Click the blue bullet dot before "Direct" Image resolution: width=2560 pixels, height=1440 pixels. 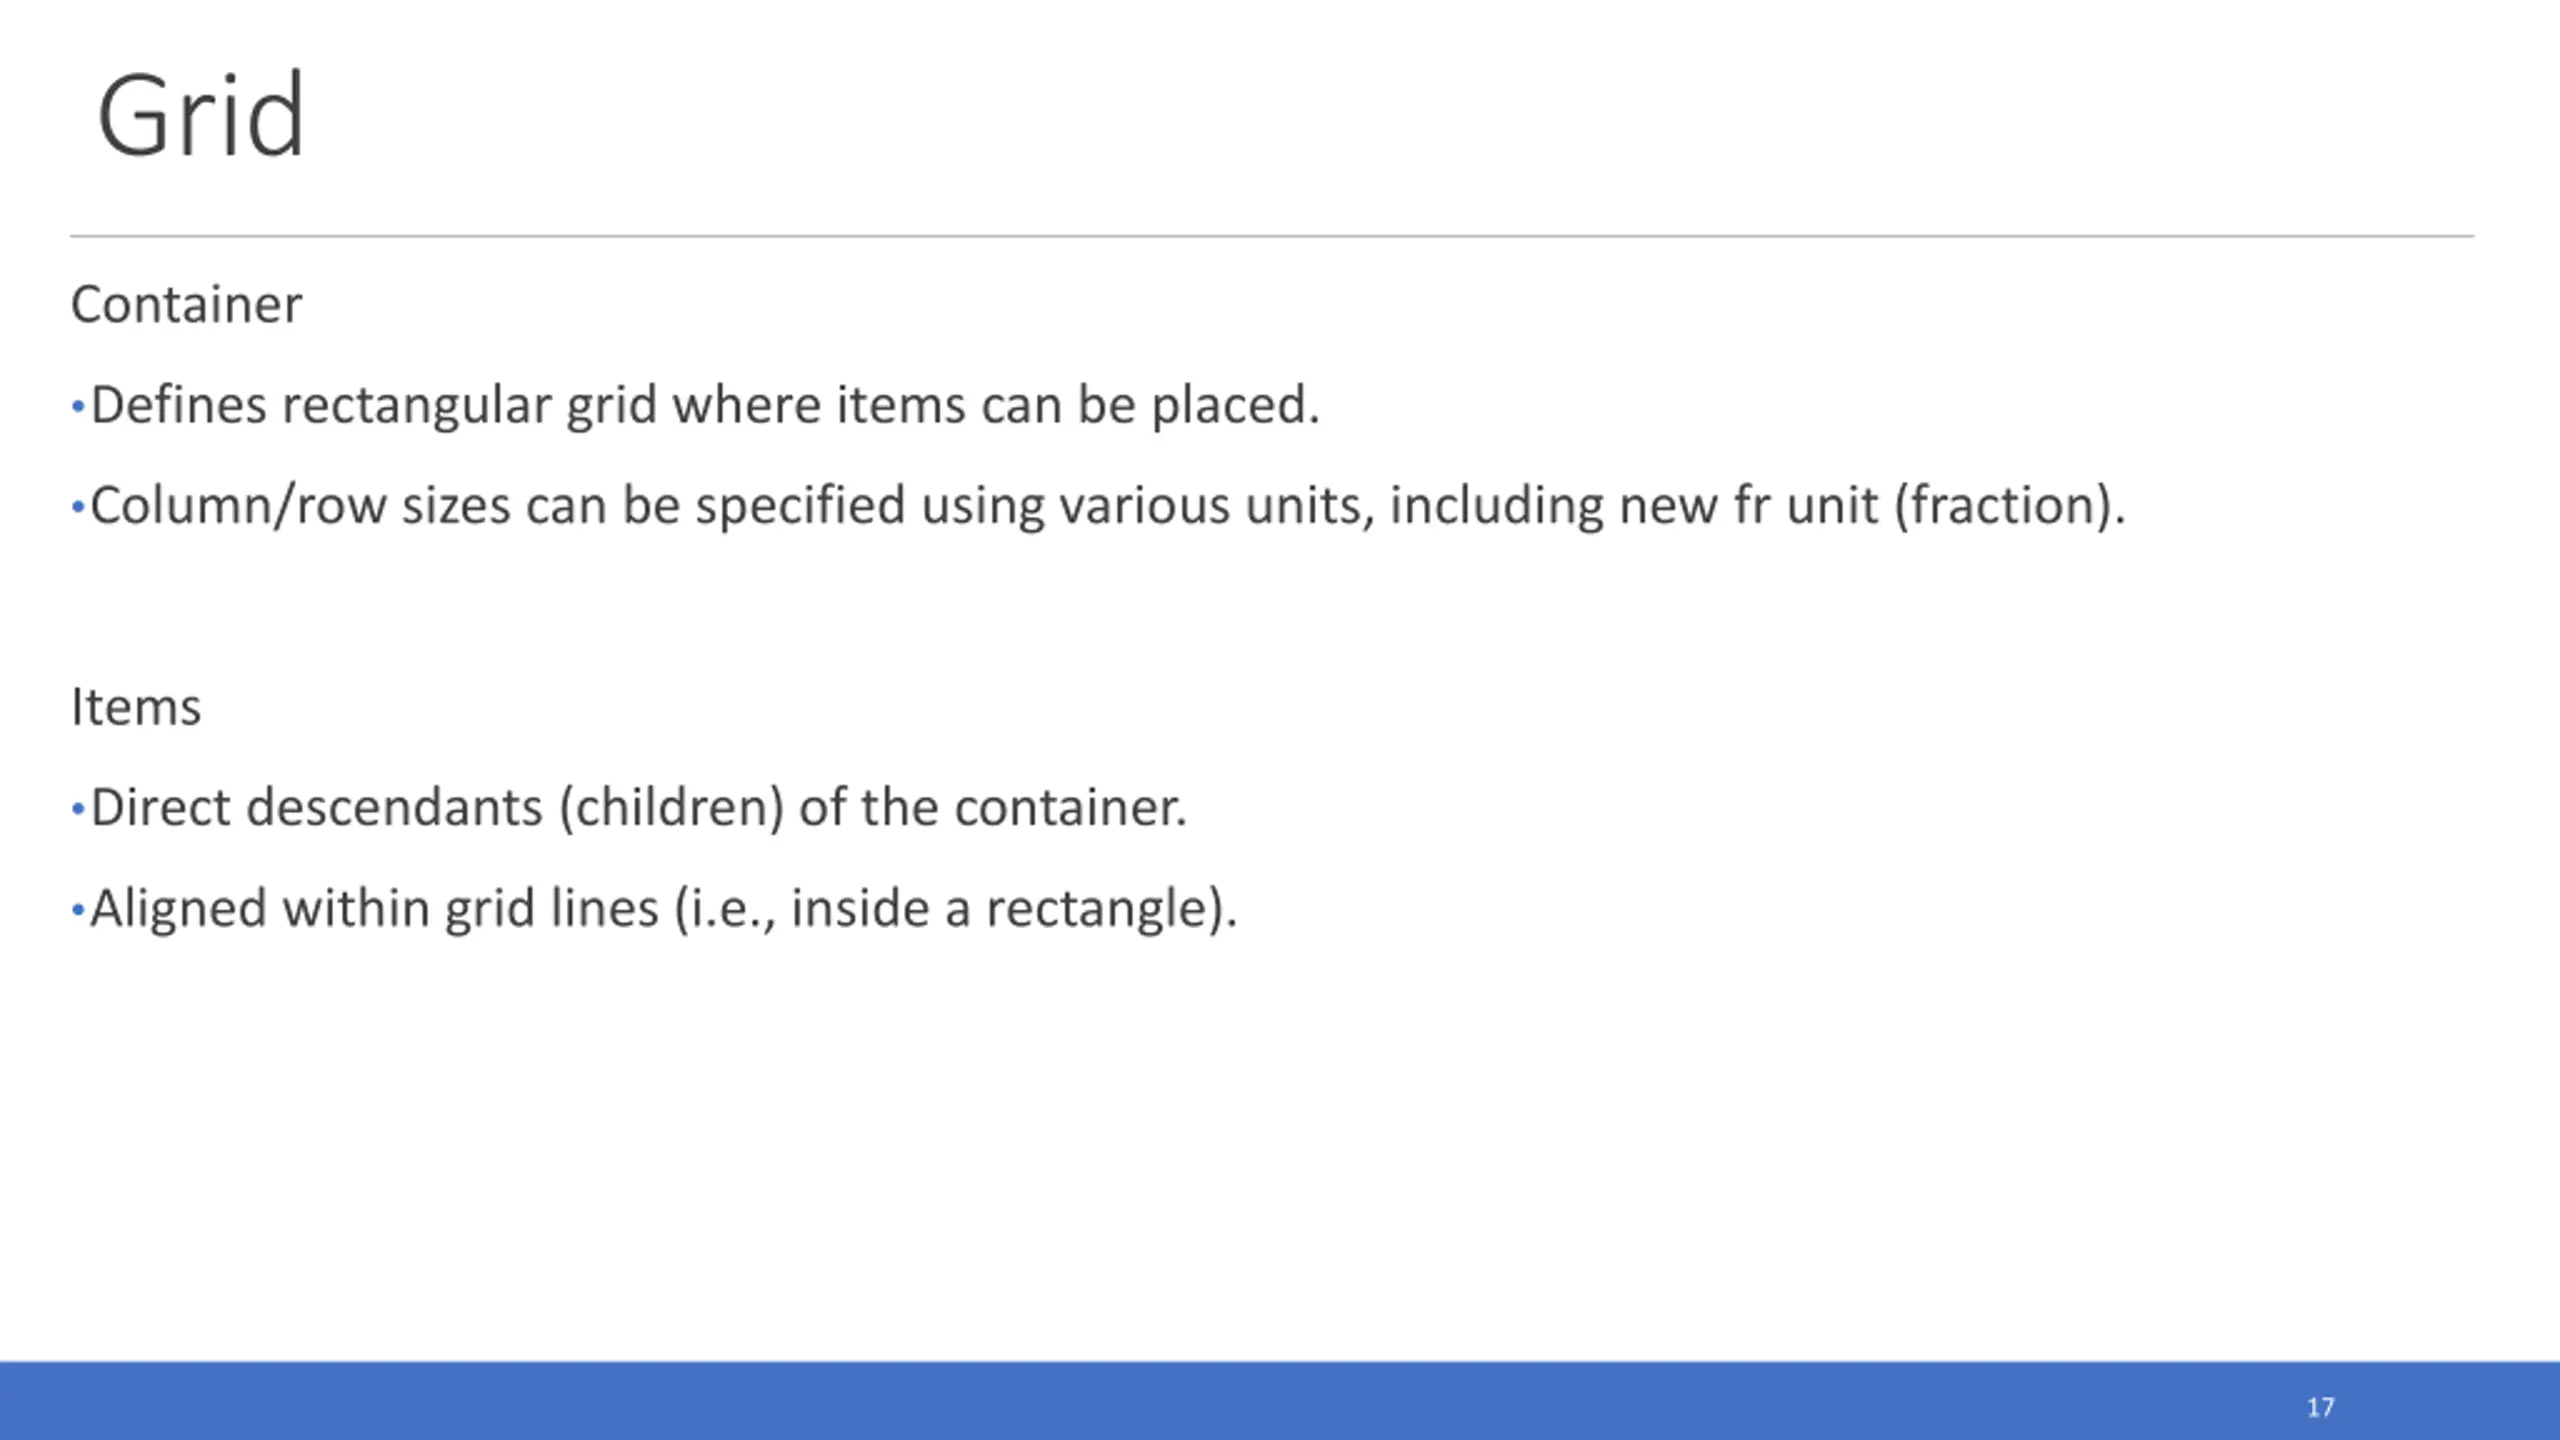tap(78, 808)
